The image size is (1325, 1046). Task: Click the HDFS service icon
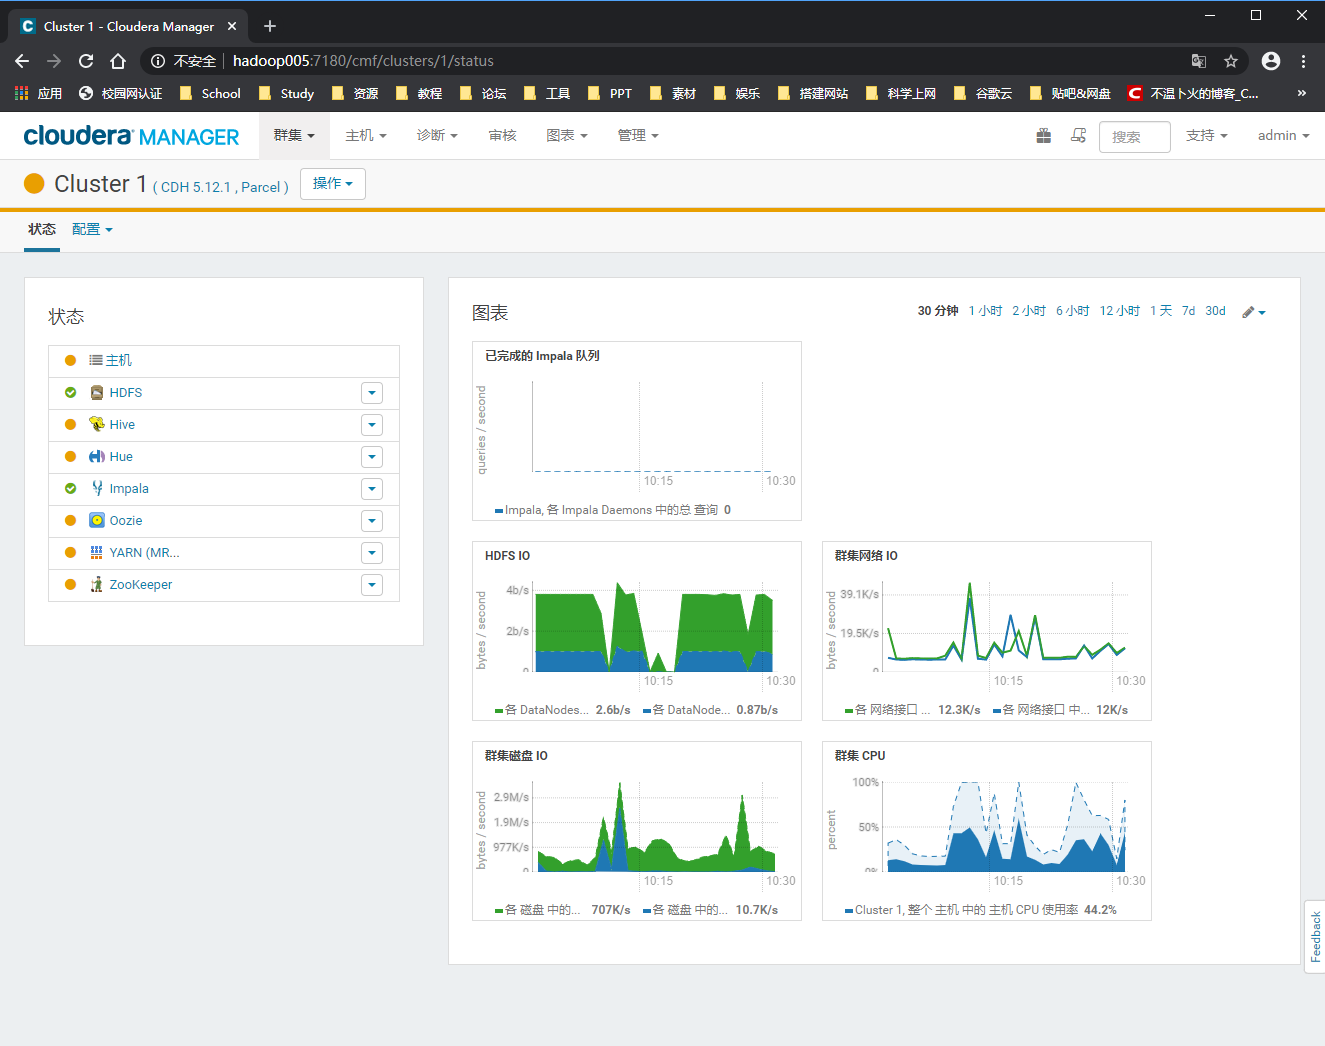pyautogui.click(x=97, y=392)
